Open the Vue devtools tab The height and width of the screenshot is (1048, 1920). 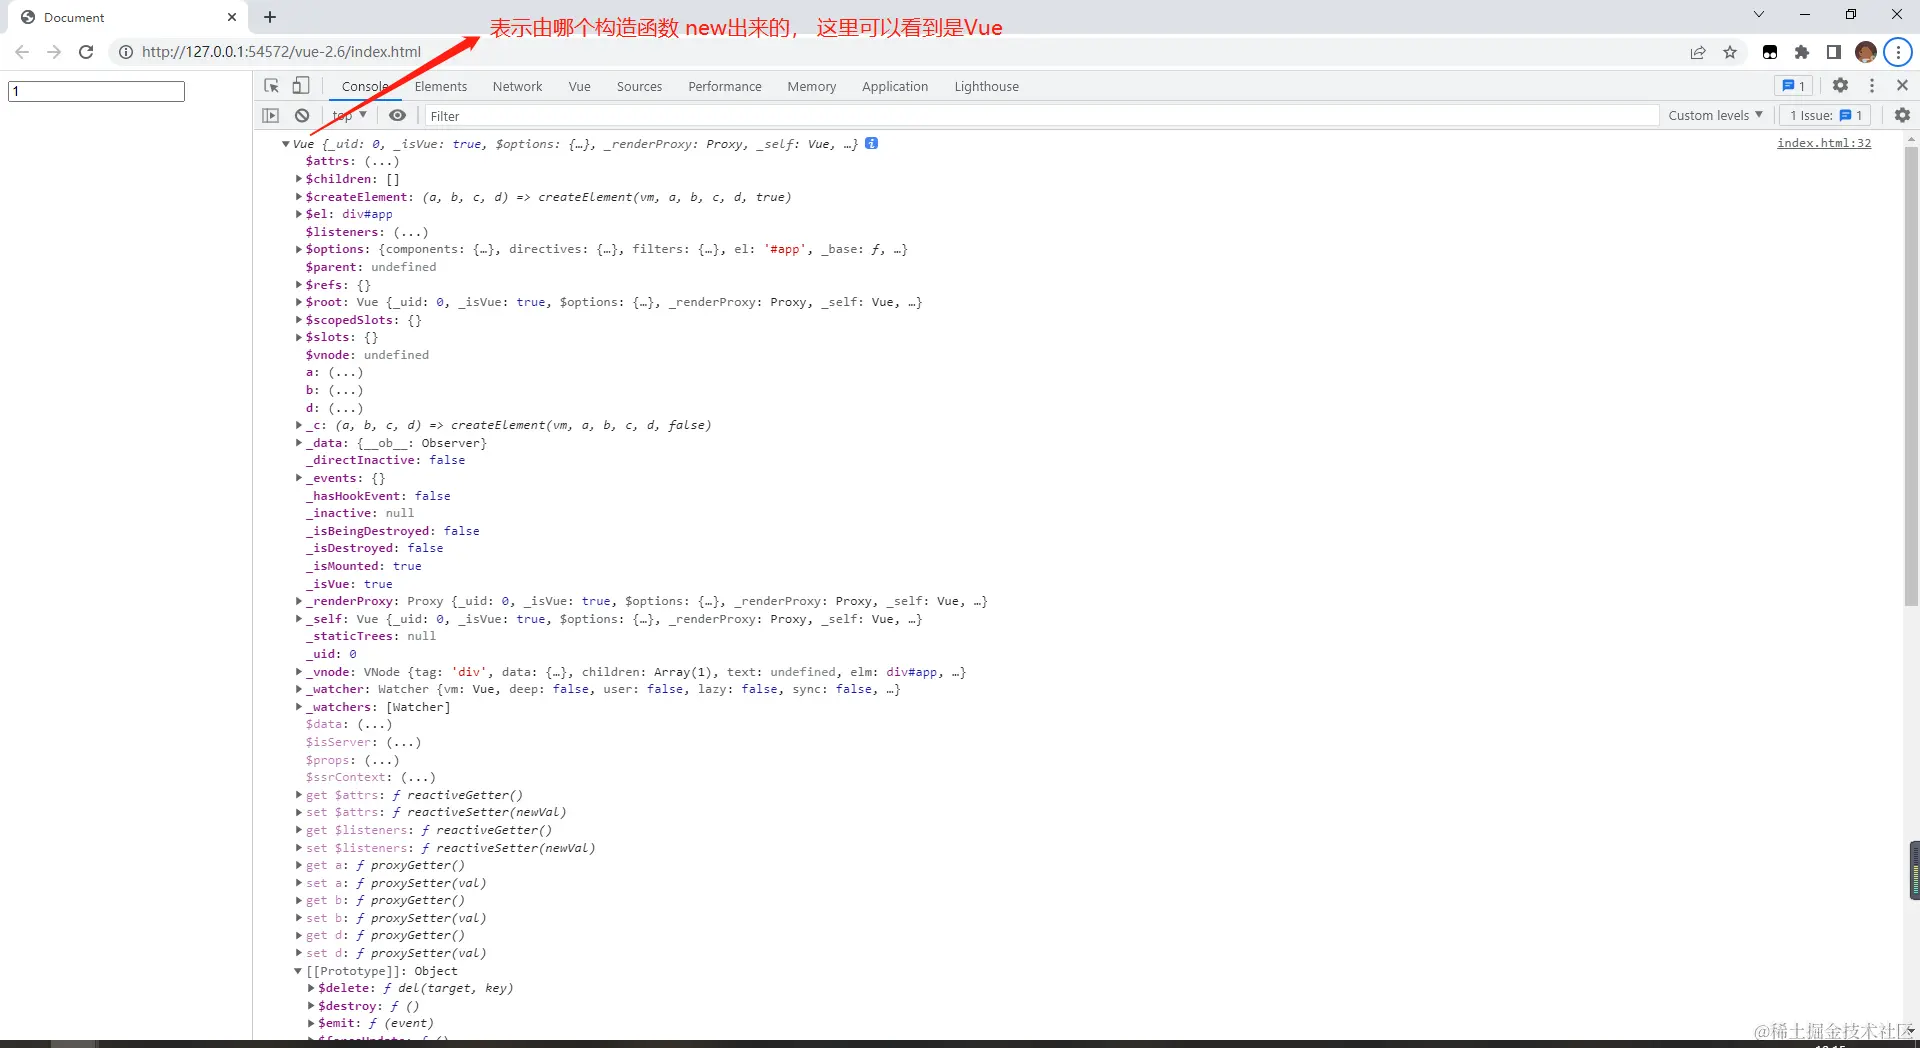(x=580, y=87)
